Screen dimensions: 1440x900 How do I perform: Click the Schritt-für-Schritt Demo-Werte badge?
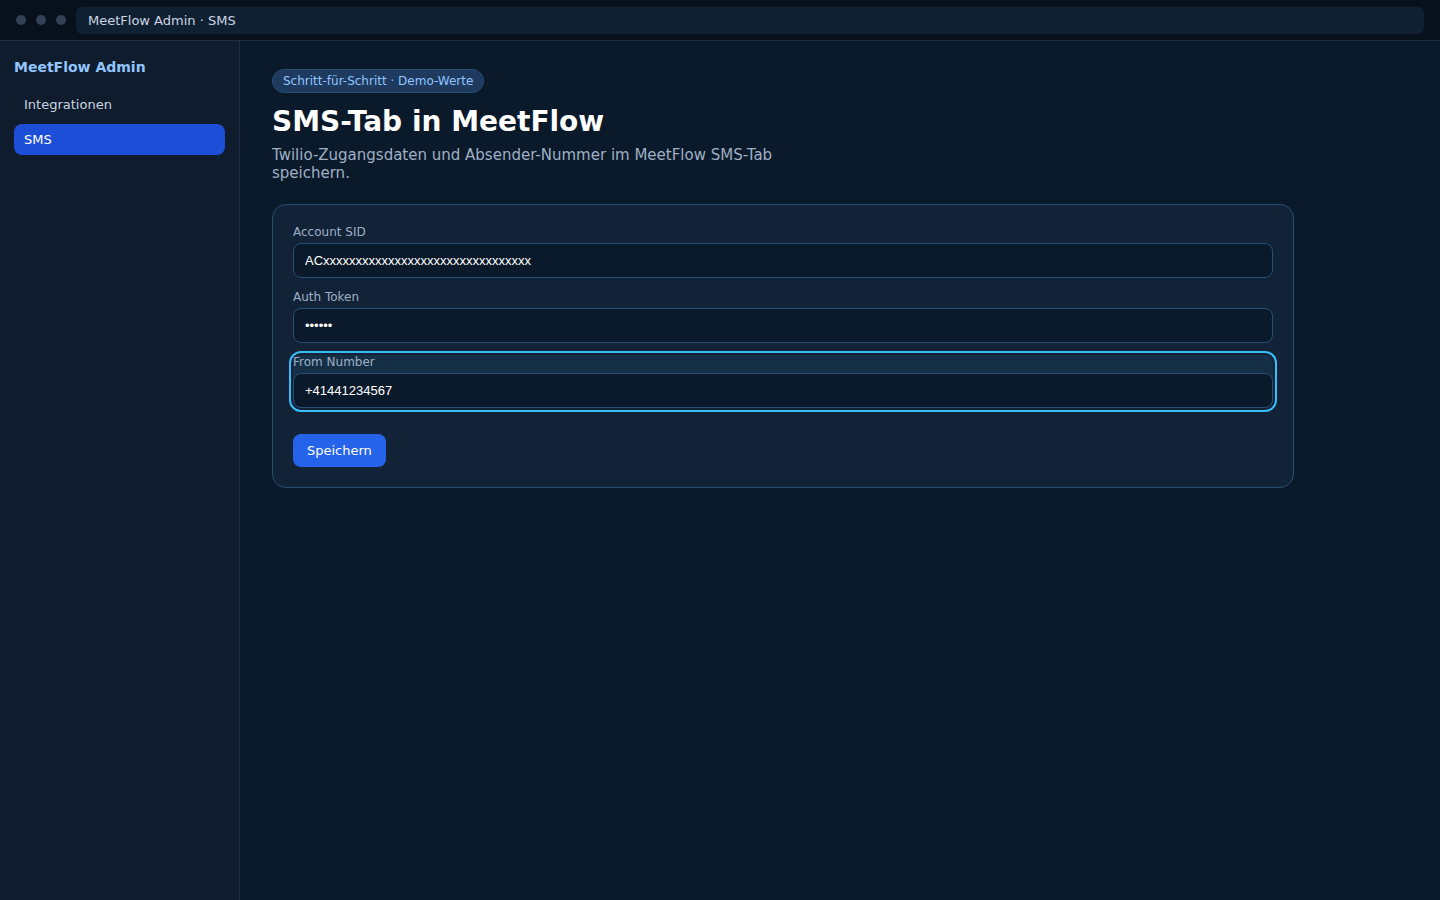(x=378, y=81)
